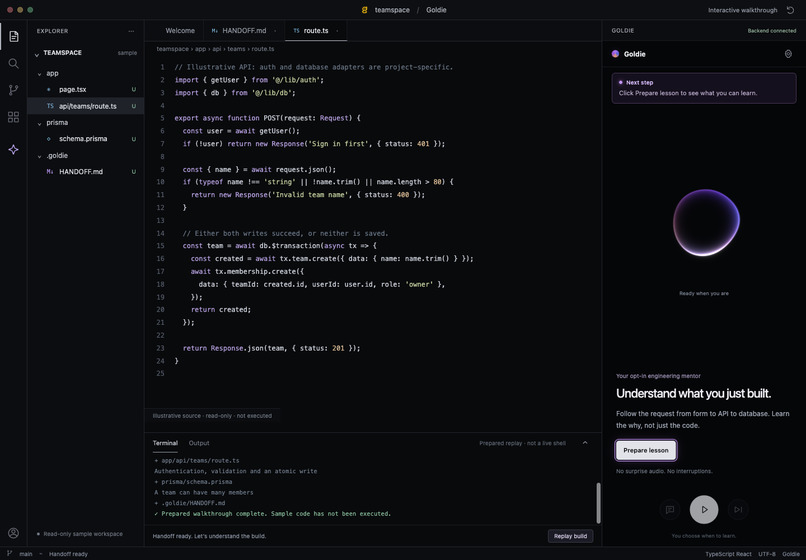
Task: Click 'route.ts' breadcrumb segment
Action: (x=263, y=49)
